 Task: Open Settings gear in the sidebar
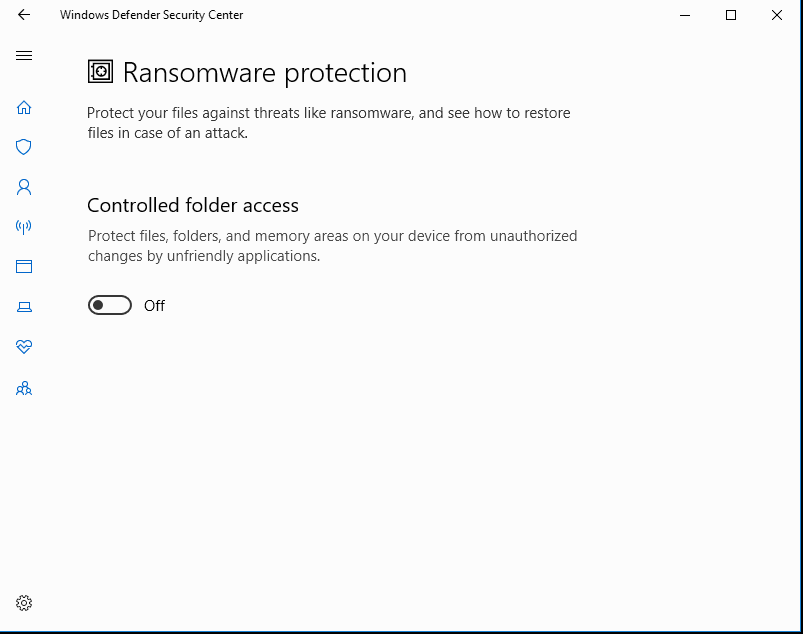24,603
